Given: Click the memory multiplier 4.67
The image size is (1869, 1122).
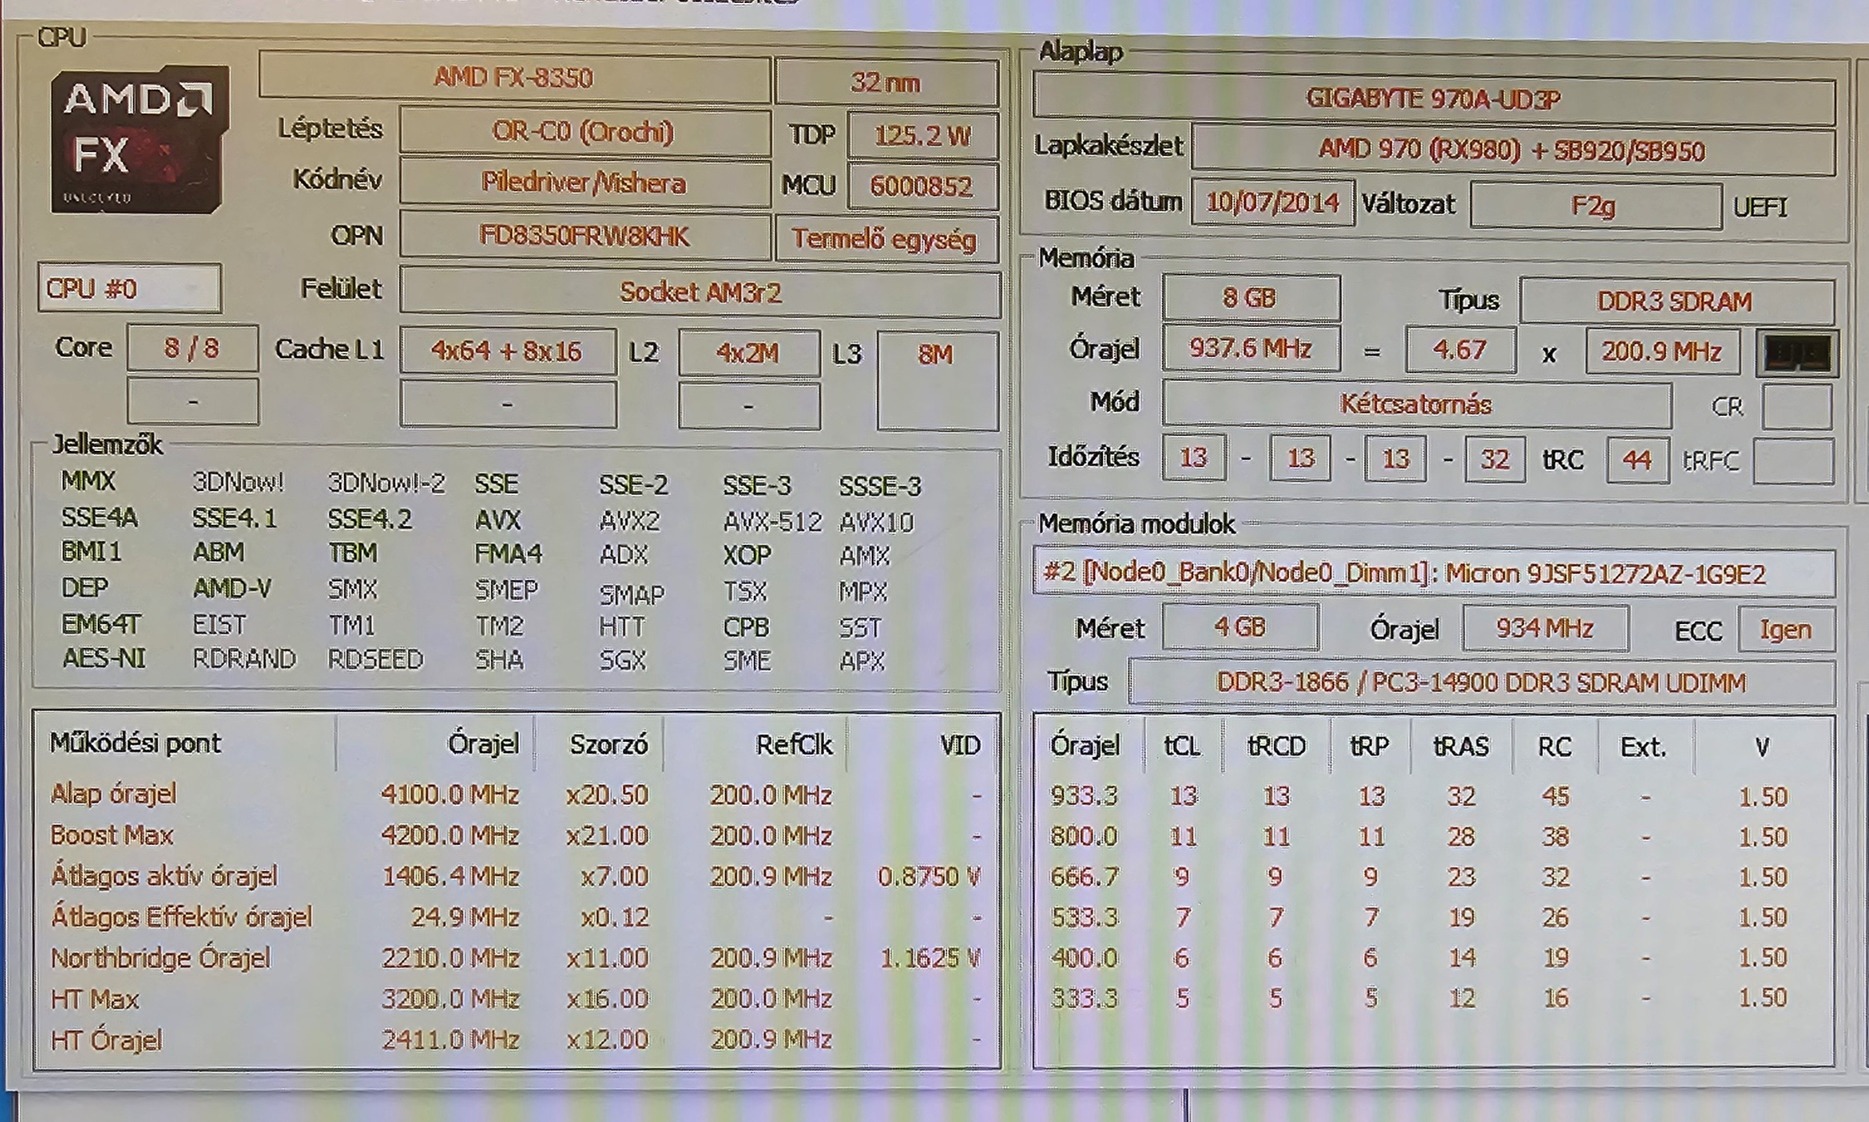Looking at the screenshot, I should tap(1459, 351).
